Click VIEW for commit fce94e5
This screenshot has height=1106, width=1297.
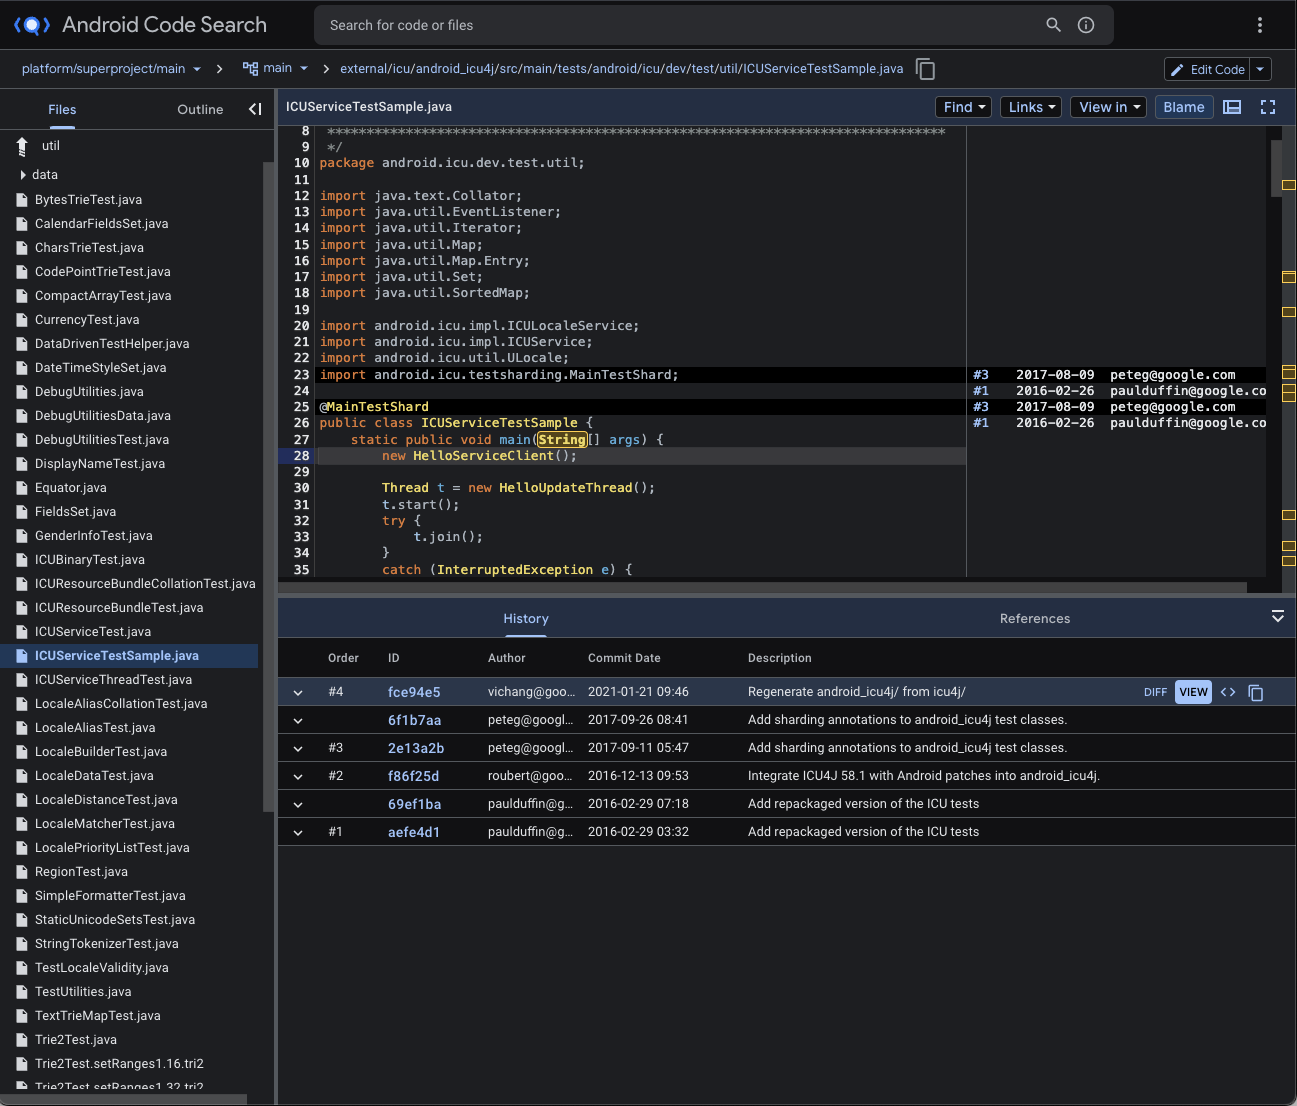point(1193,692)
